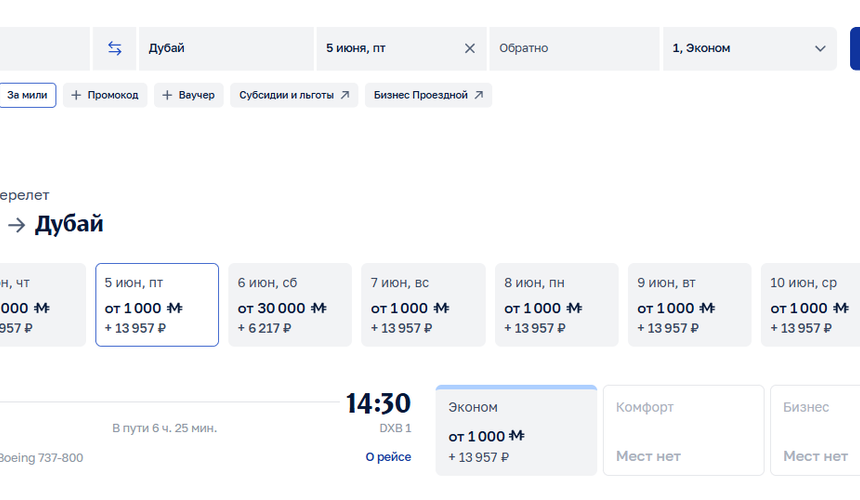Open Бизнес Проездной link
Screen dimensions: 860x500
pos(428,95)
